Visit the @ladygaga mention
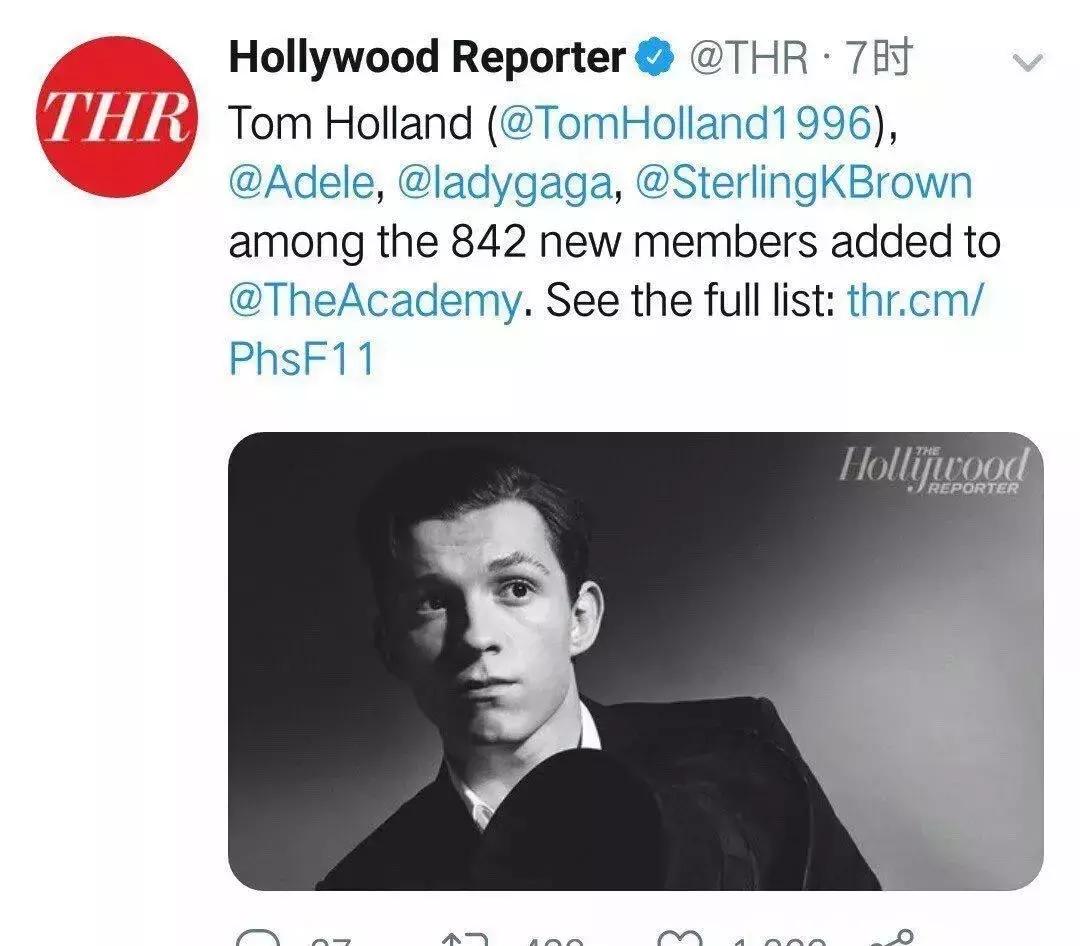This screenshot has height=946, width=1080. (x=505, y=183)
